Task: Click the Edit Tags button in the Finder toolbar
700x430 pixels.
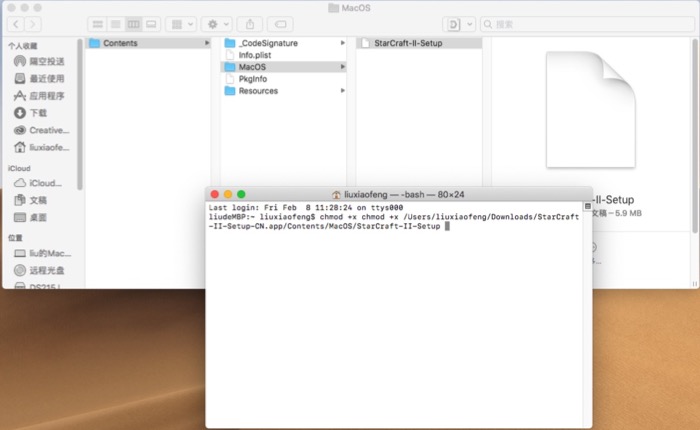Action: point(280,24)
